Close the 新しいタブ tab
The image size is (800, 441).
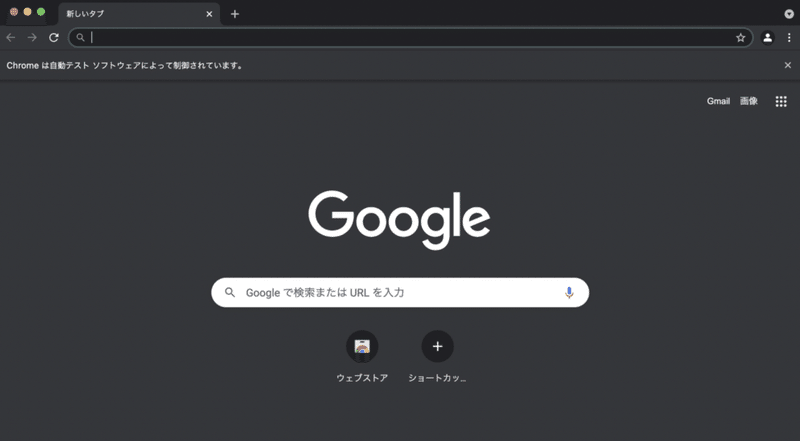click(x=209, y=14)
